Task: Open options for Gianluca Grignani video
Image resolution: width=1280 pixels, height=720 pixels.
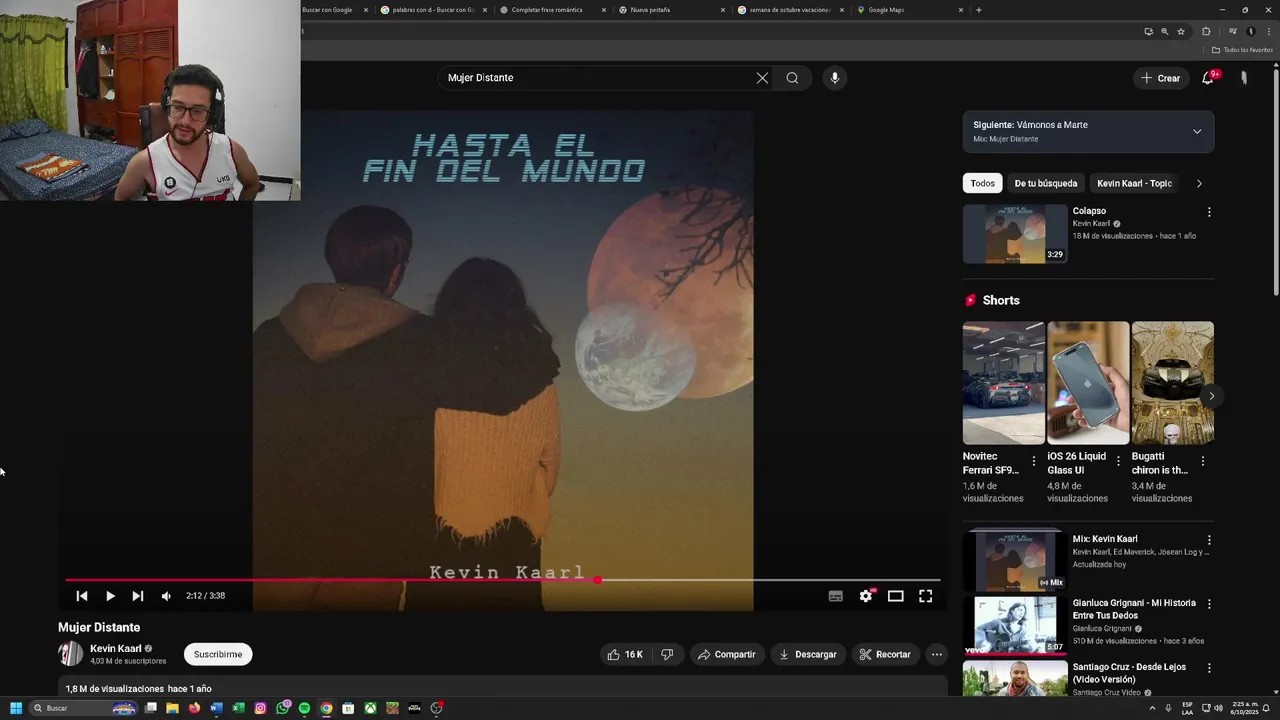Action: 1209,604
